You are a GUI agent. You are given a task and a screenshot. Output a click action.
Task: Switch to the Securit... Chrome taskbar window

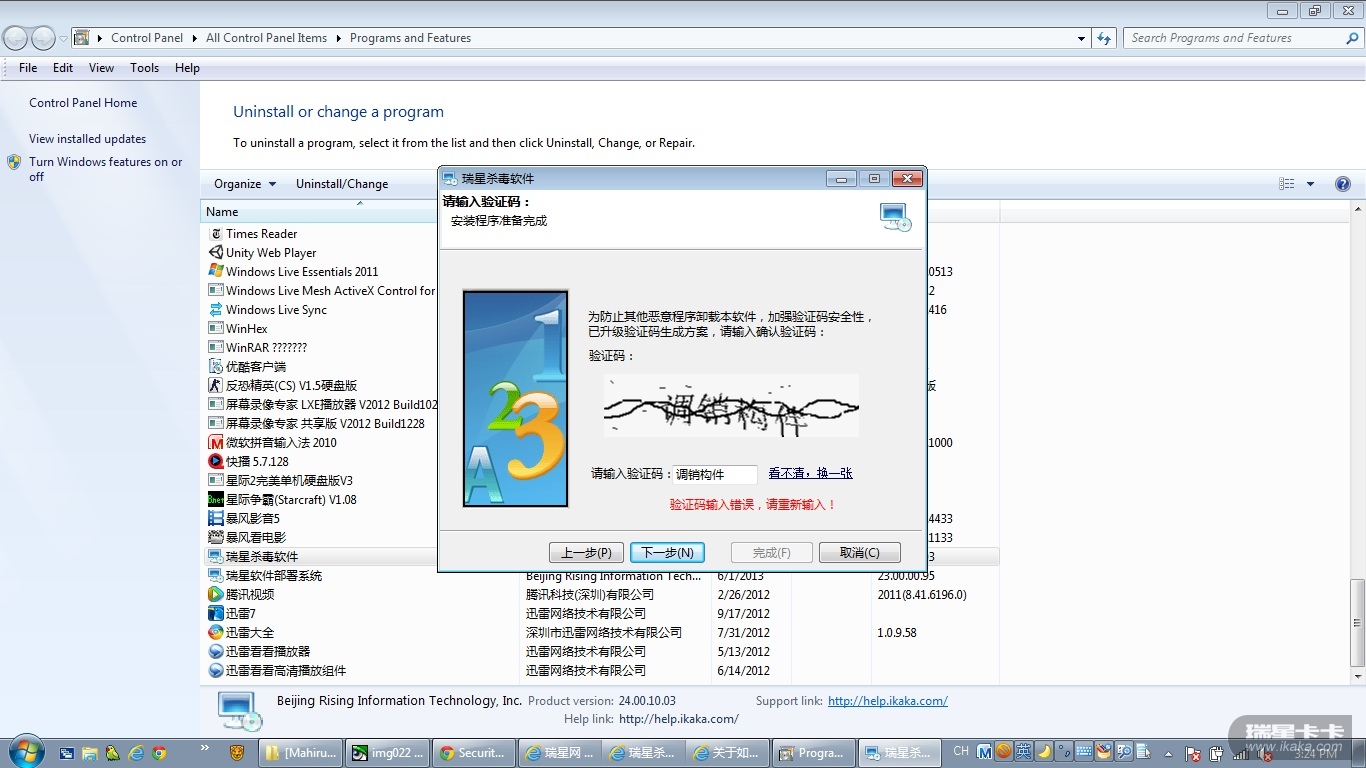coord(474,753)
